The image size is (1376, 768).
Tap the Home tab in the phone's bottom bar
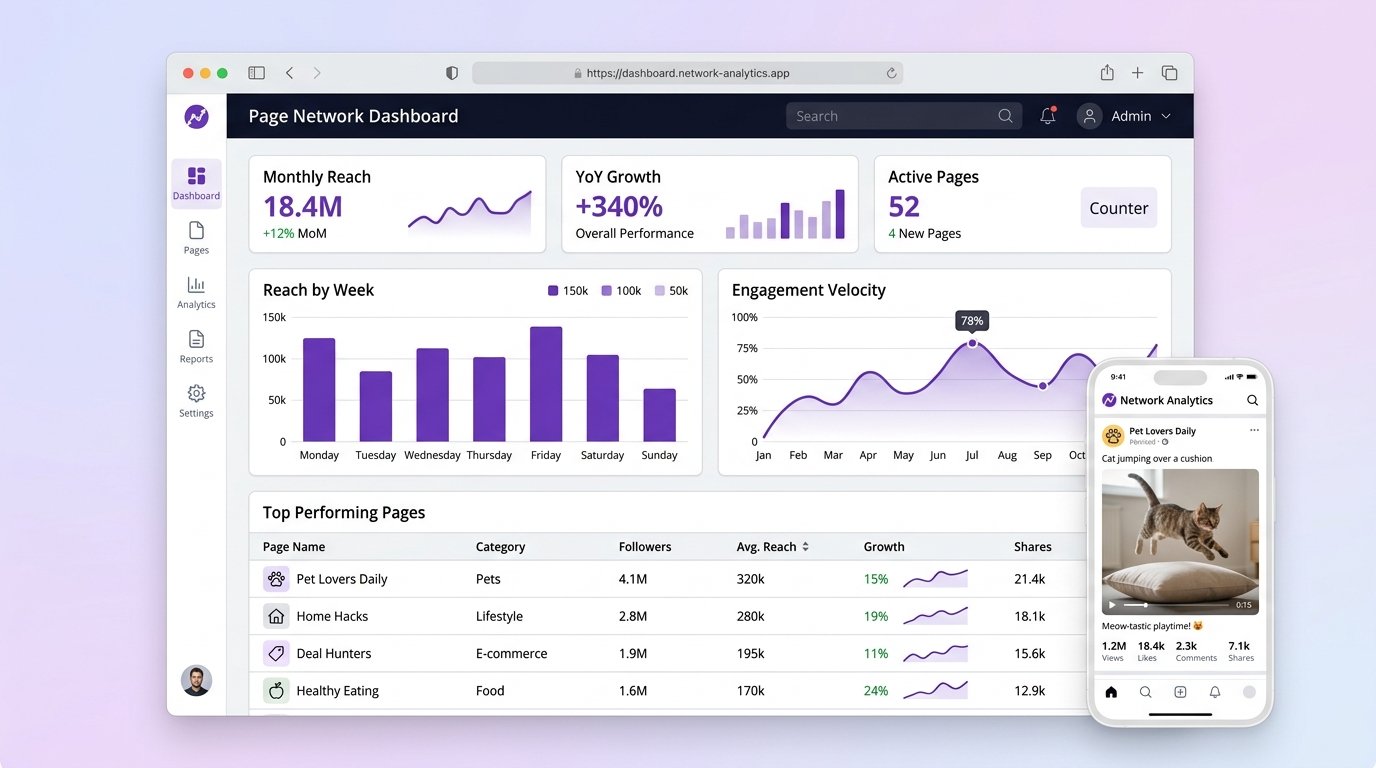pyautogui.click(x=1111, y=692)
